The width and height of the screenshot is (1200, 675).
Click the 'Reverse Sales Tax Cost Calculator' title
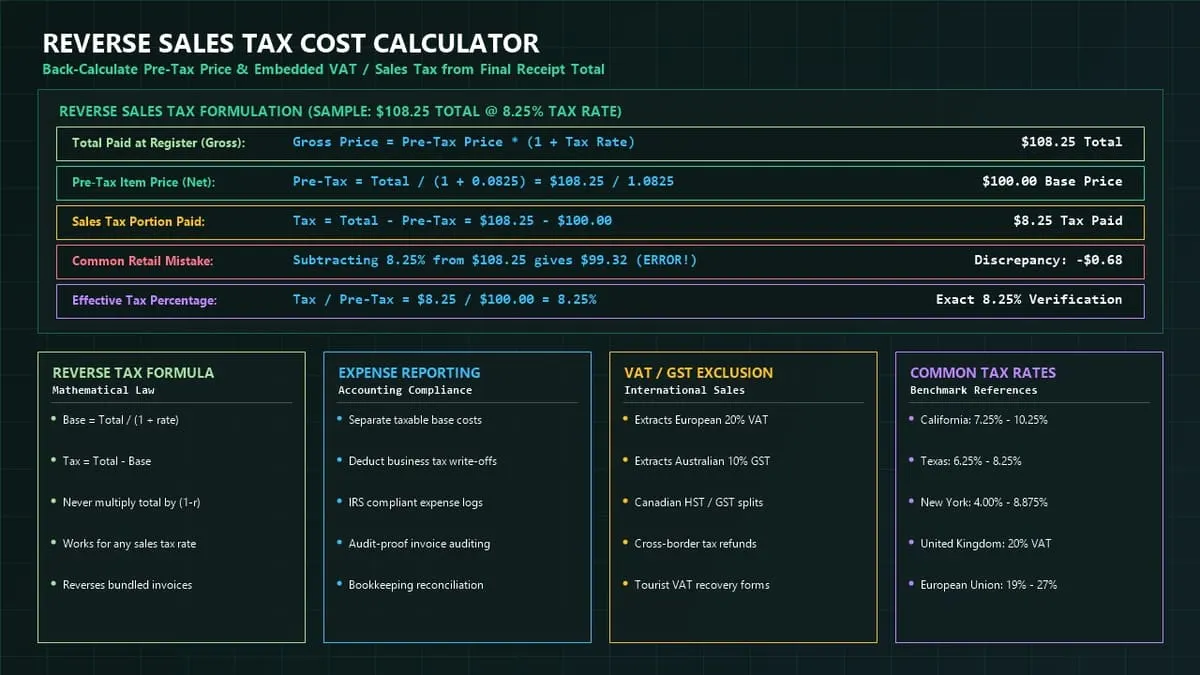291,43
